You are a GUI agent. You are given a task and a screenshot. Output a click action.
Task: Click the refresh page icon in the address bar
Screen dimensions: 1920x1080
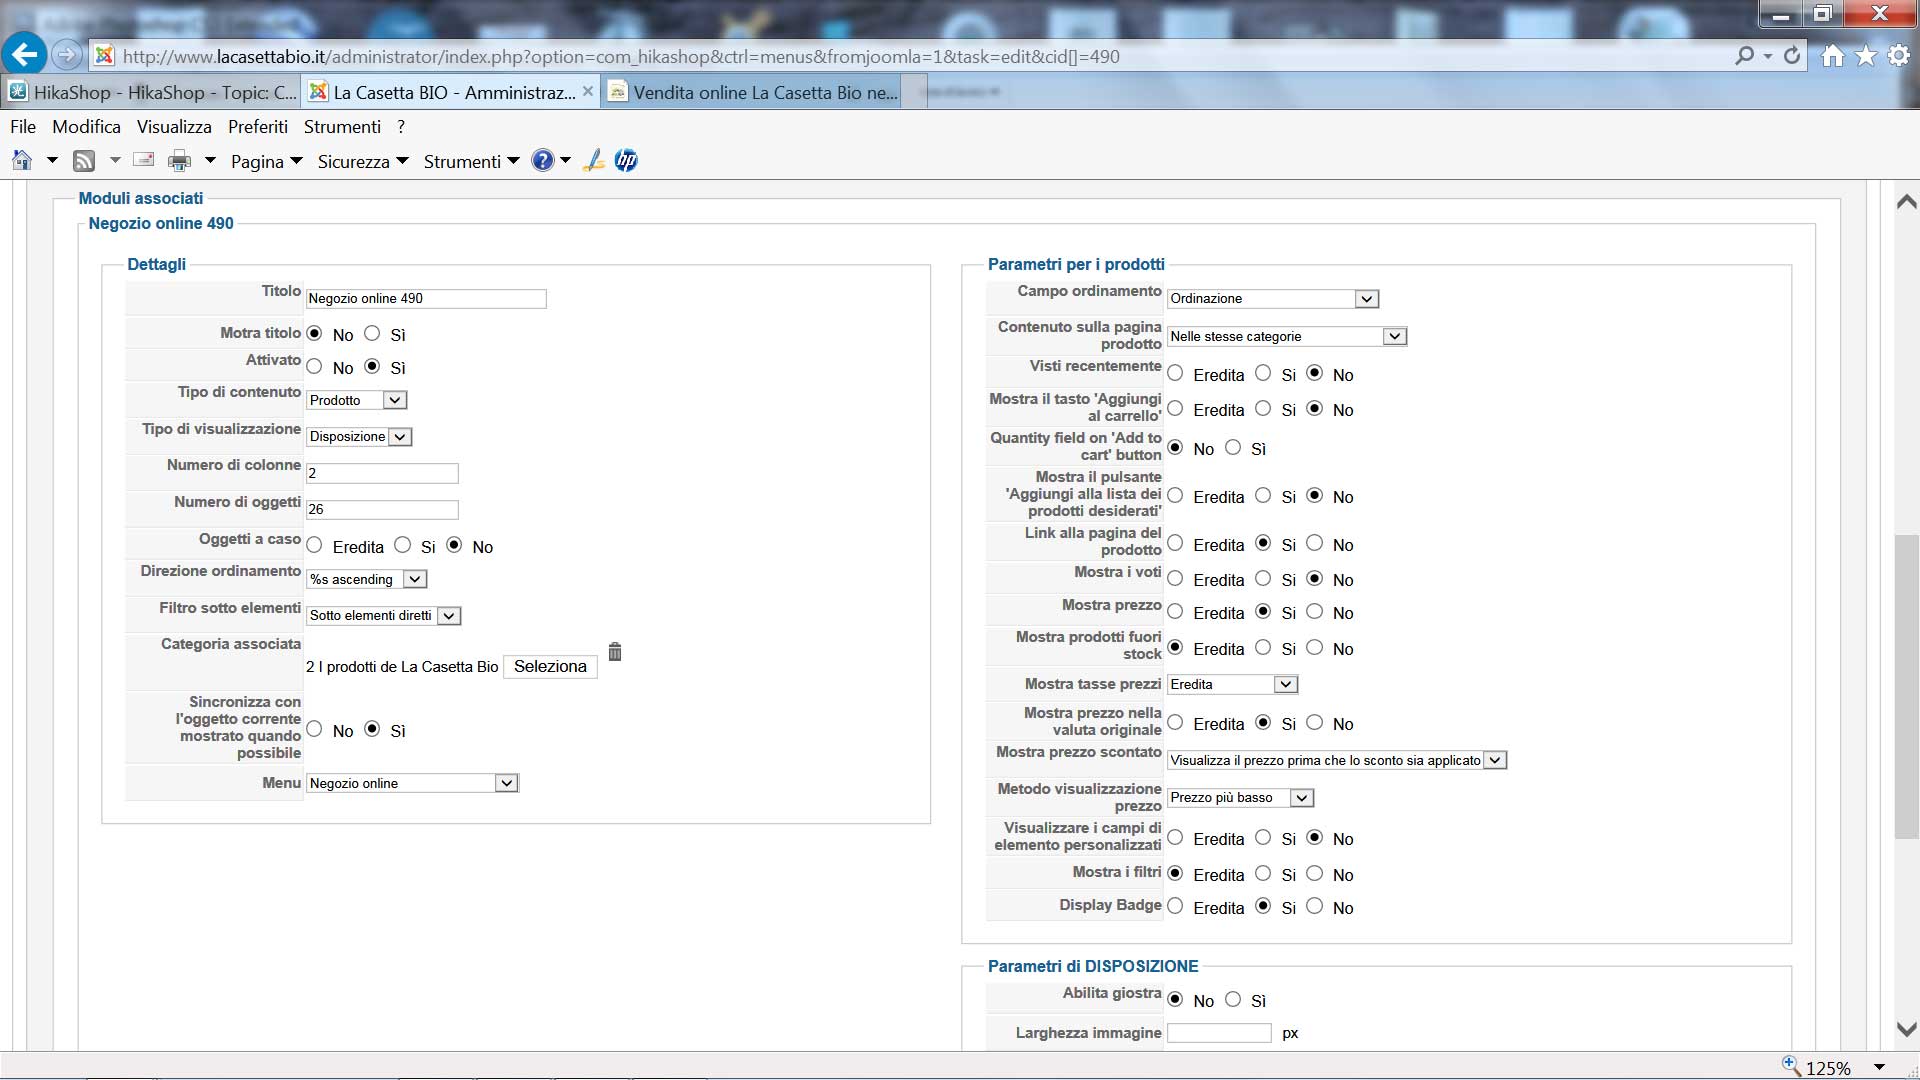pos(1792,56)
